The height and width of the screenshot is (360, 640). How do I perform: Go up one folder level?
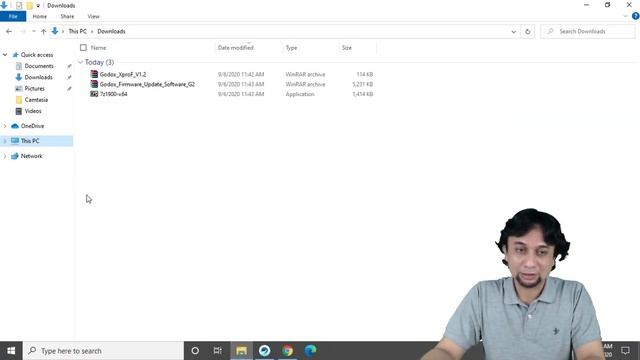pyautogui.click(x=43, y=31)
